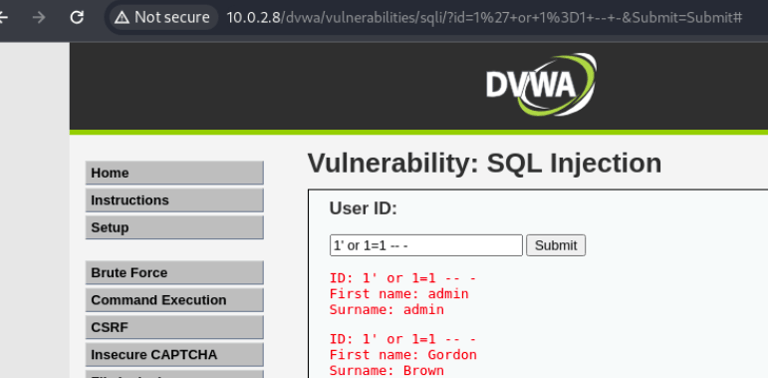Click the browser address bar URL
Image resolution: width=768 pixels, height=378 pixels.
tap(484, 18)
